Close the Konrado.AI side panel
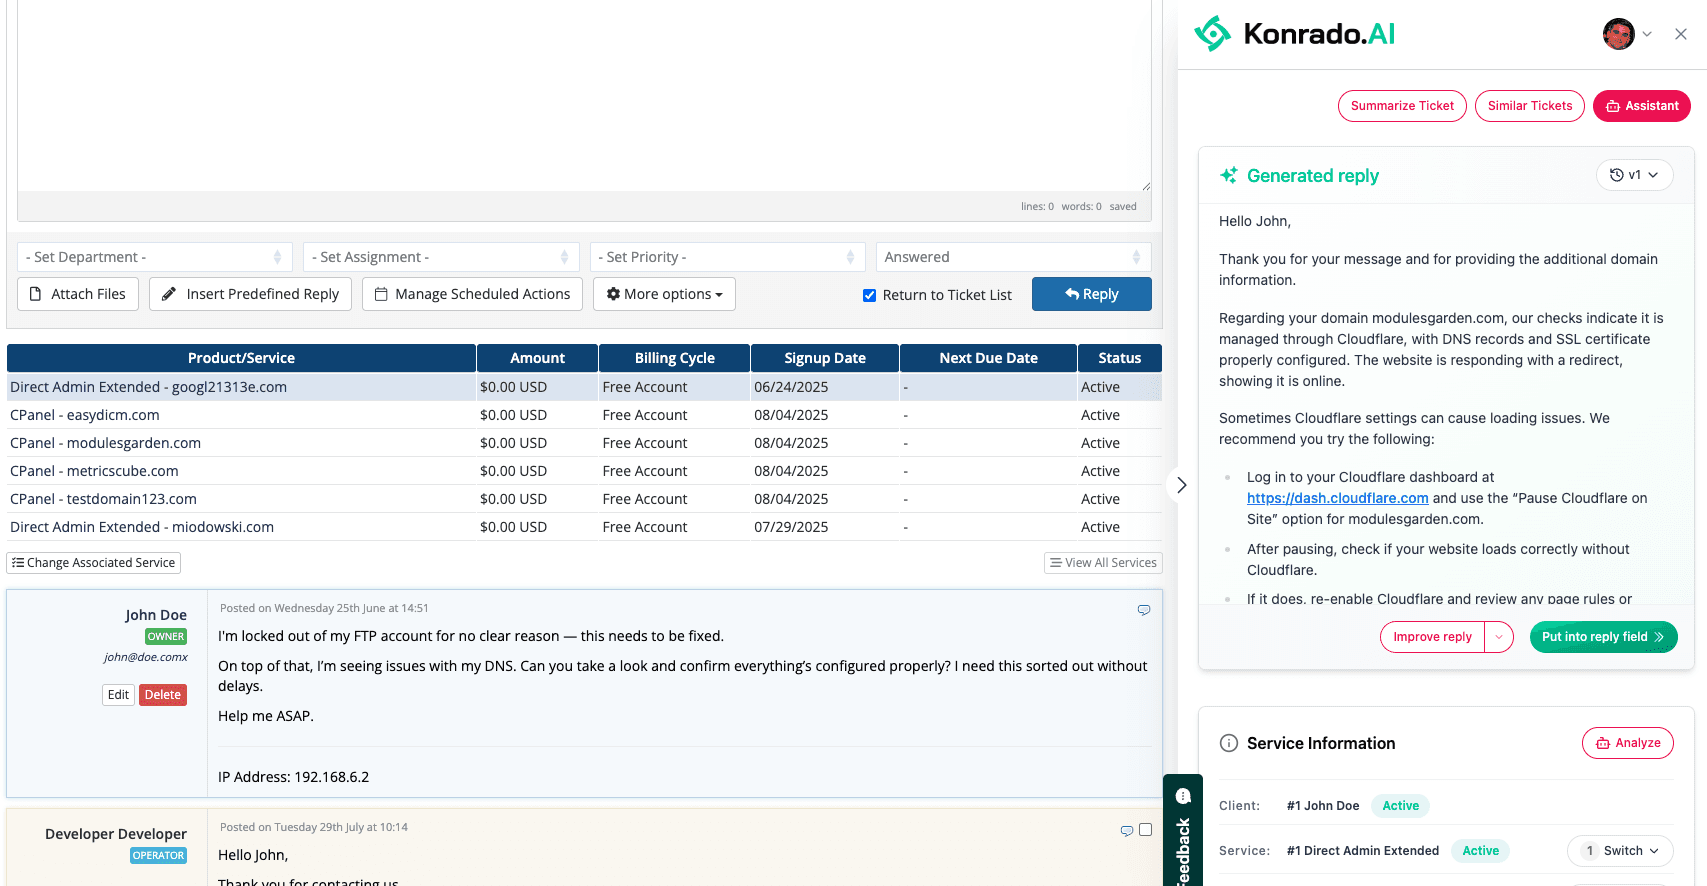 coord(1681,34)
